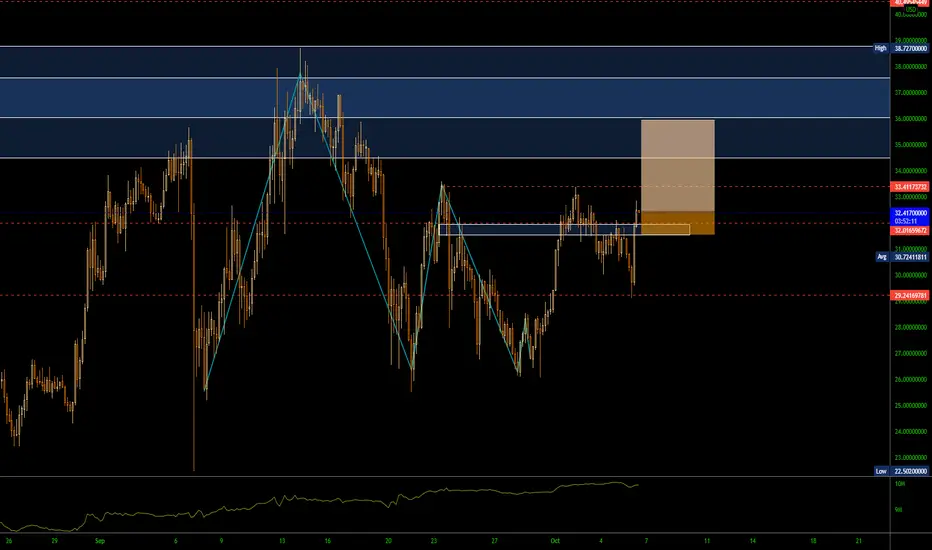Click the 'Sep' label on time axis
932x550 pixels.
(99, 541)
